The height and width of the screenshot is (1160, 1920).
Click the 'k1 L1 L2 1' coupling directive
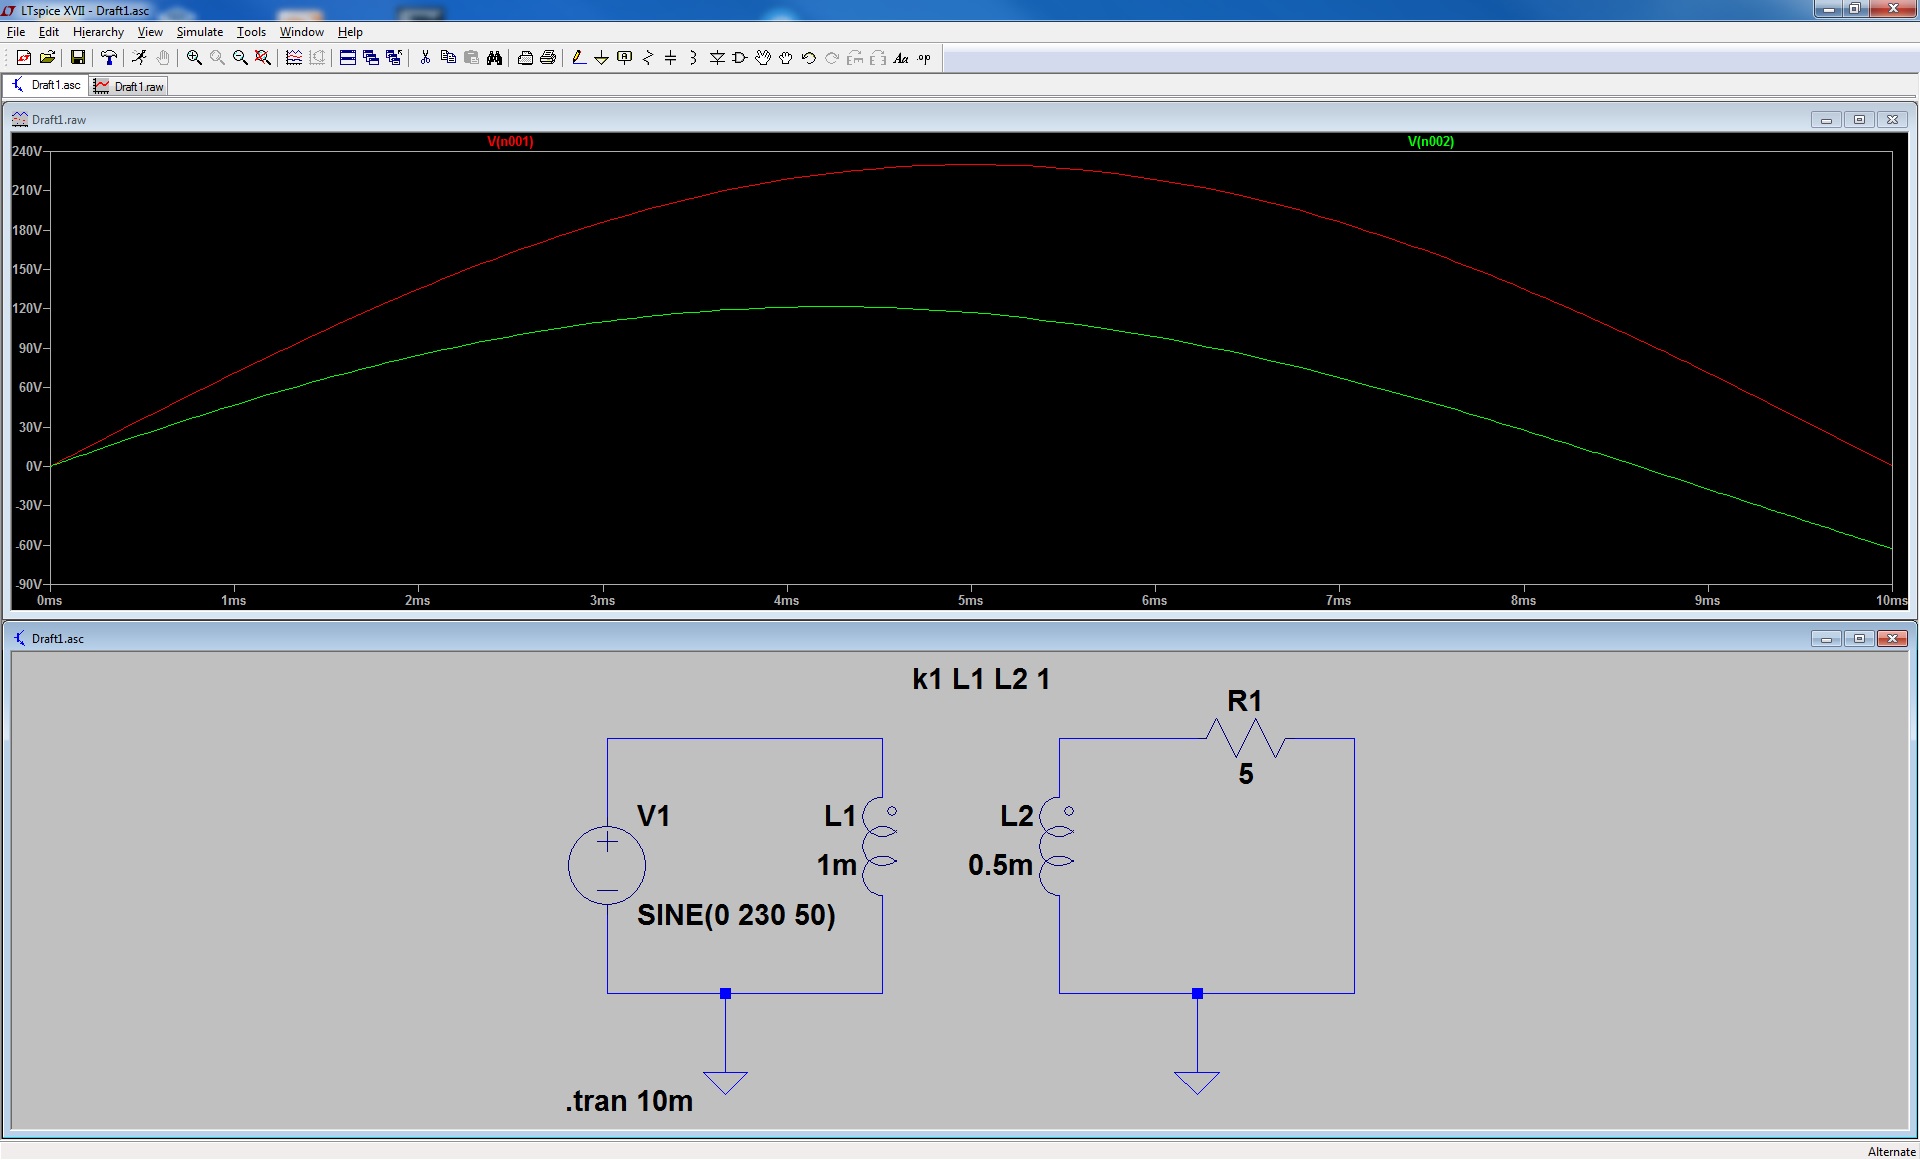(x=981, y=679)
